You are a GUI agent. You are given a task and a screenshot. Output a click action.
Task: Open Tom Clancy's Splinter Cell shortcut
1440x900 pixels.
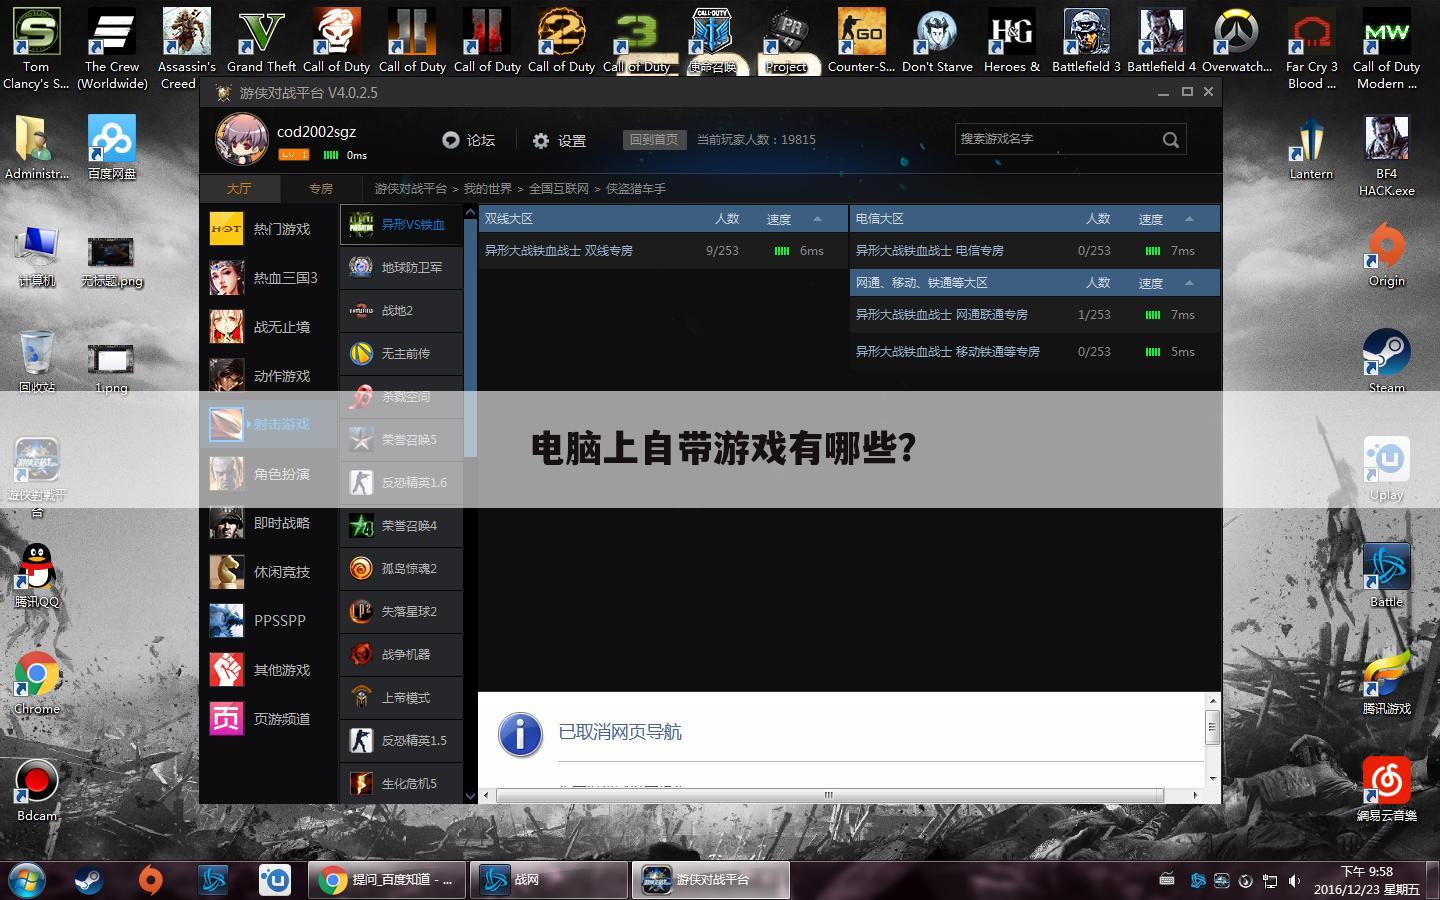[x=36, y=48]
